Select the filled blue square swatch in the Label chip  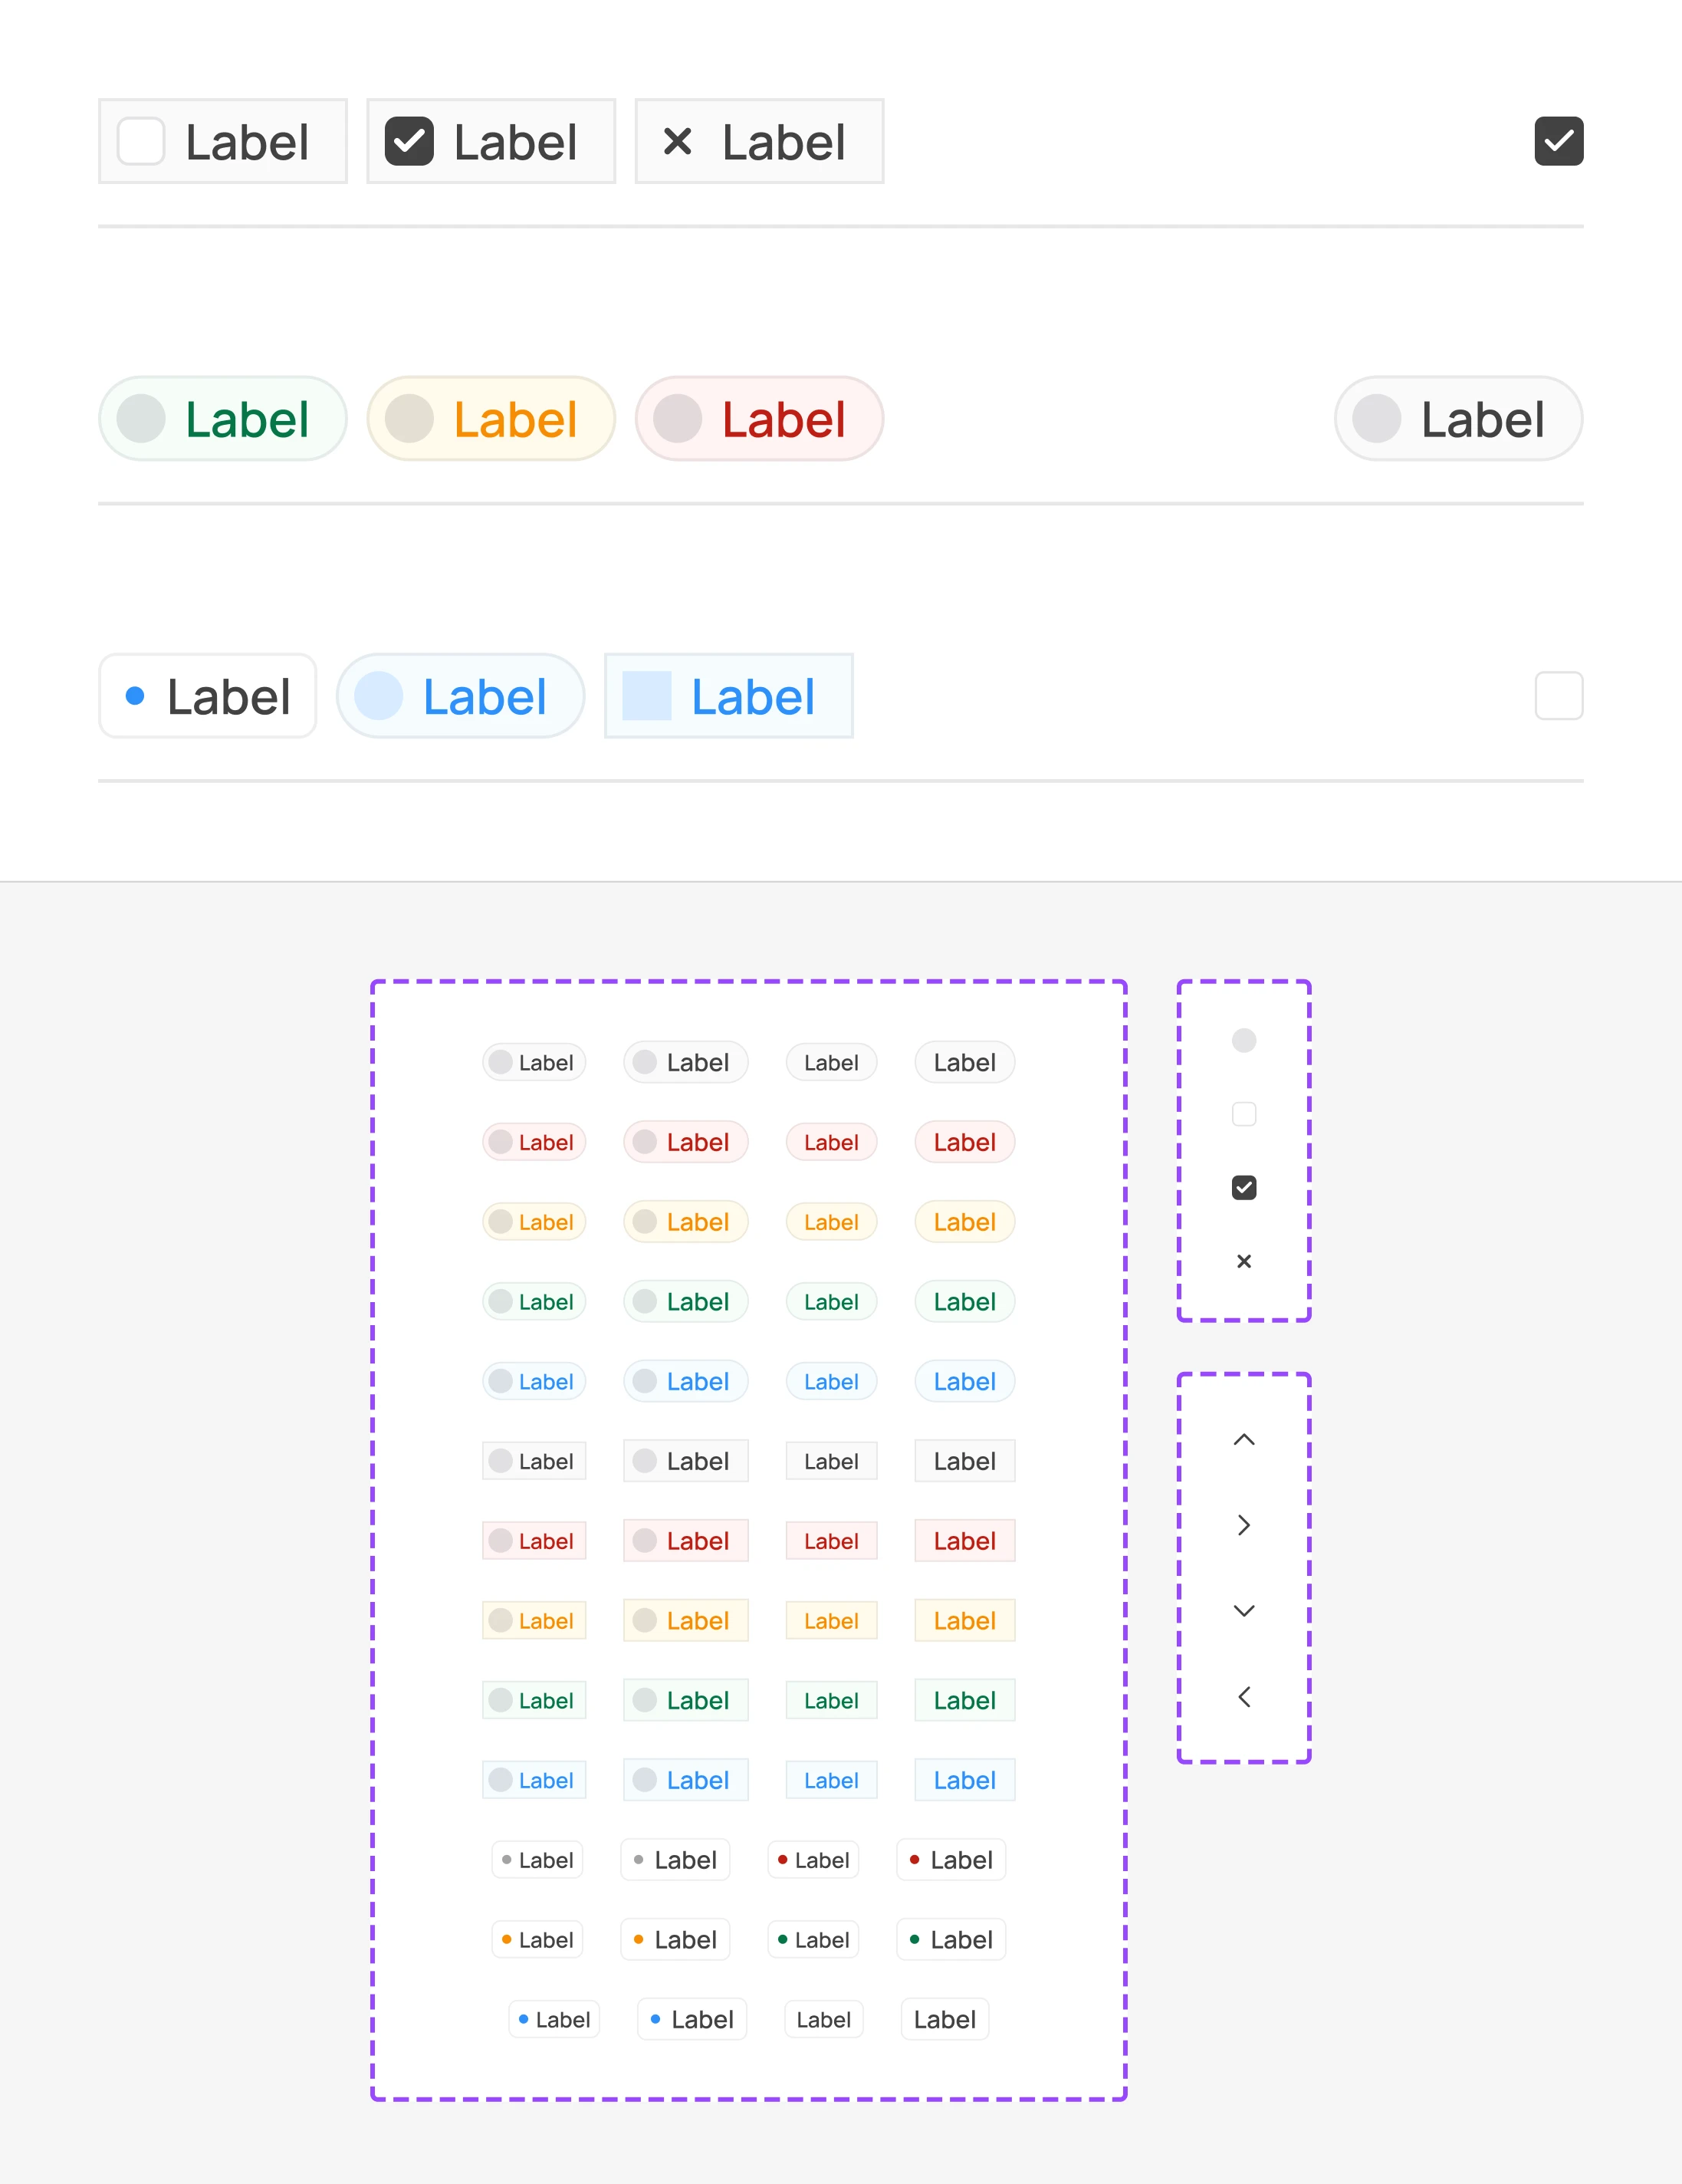coord(646,696)
